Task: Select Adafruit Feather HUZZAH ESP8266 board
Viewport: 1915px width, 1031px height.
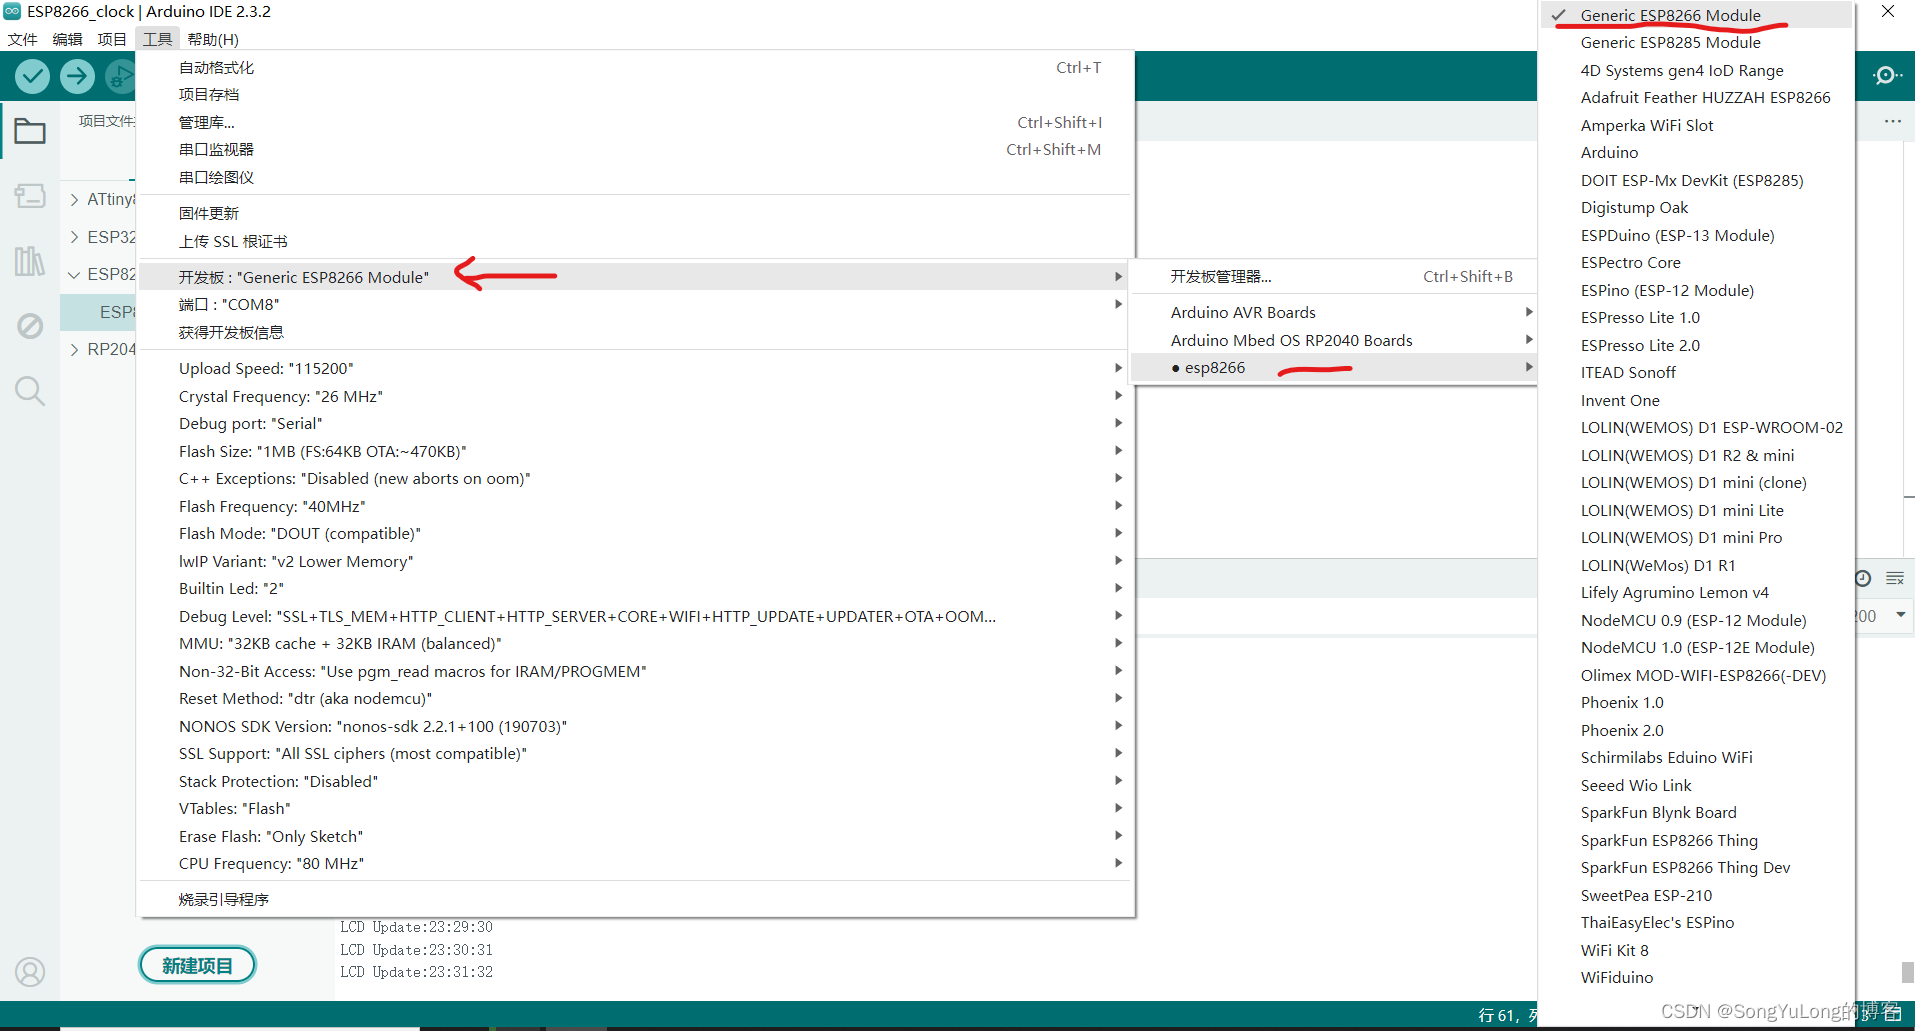Action: (1696, 98)
